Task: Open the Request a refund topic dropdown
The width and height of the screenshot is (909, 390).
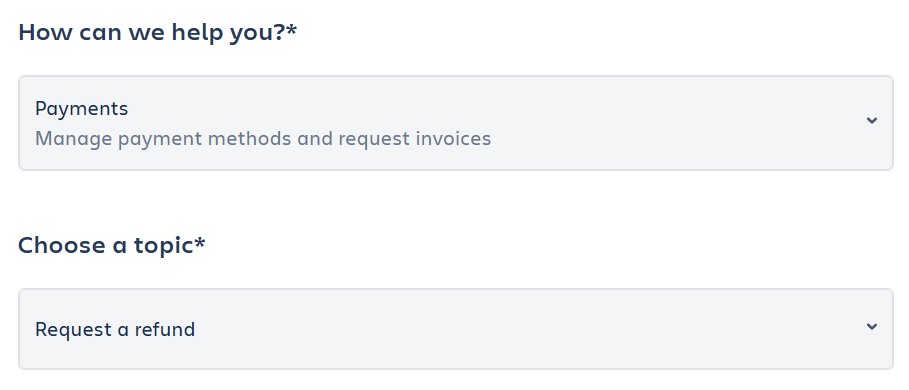Action: coord(456,329)
